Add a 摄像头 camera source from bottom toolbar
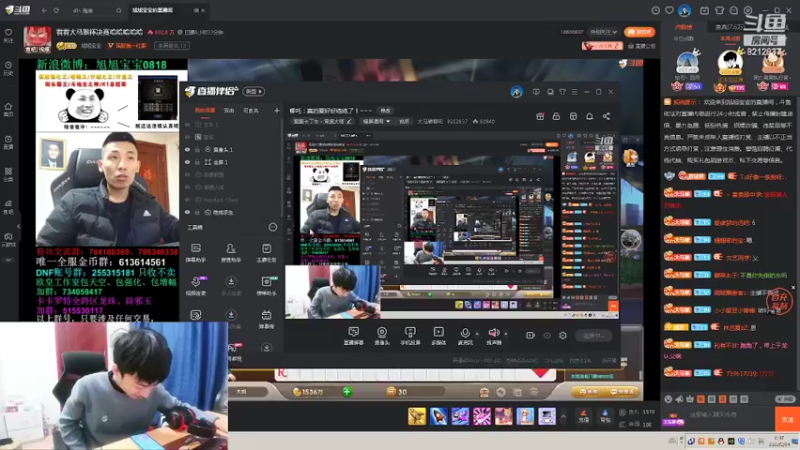Image resolution: width=800 pixels, height=450 pixels. click(x=382, y=336)
